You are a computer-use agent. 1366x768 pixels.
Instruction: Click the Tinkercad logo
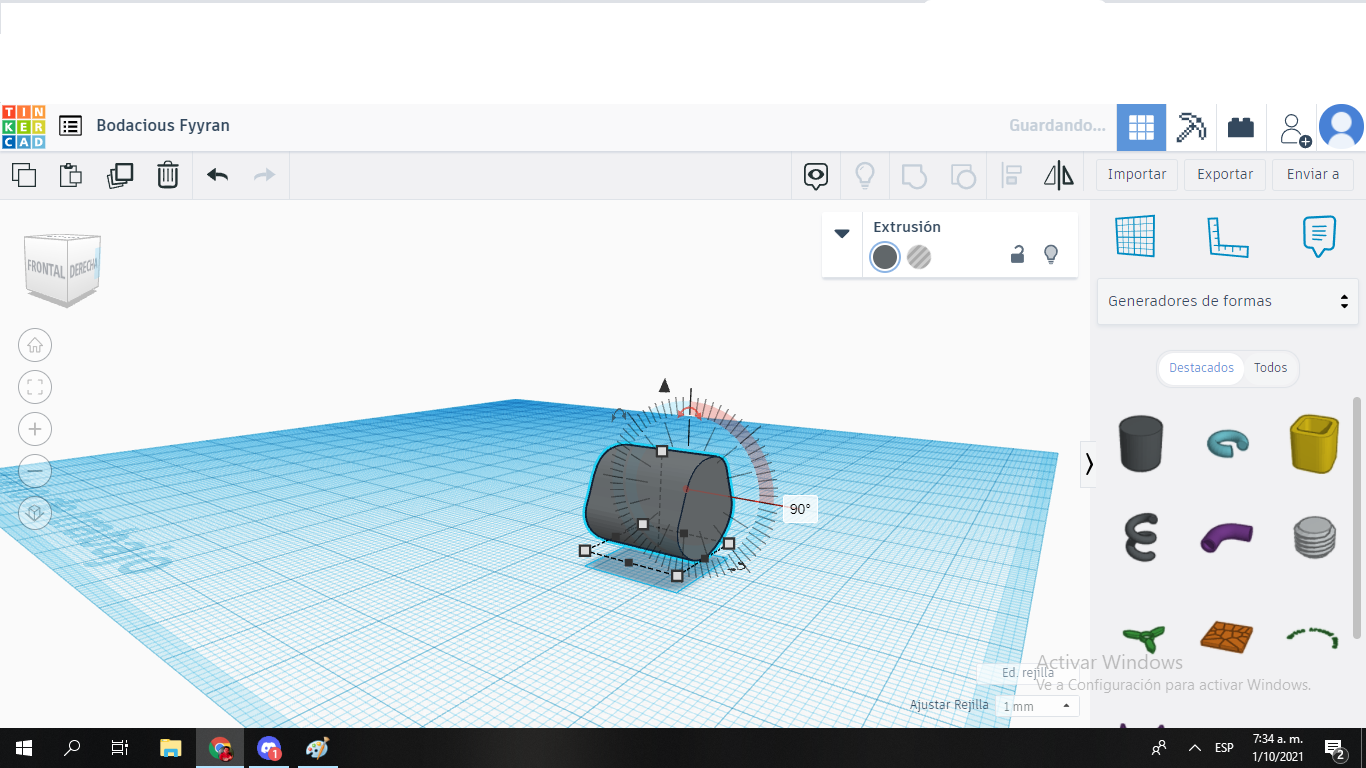(x=23, y=126)
